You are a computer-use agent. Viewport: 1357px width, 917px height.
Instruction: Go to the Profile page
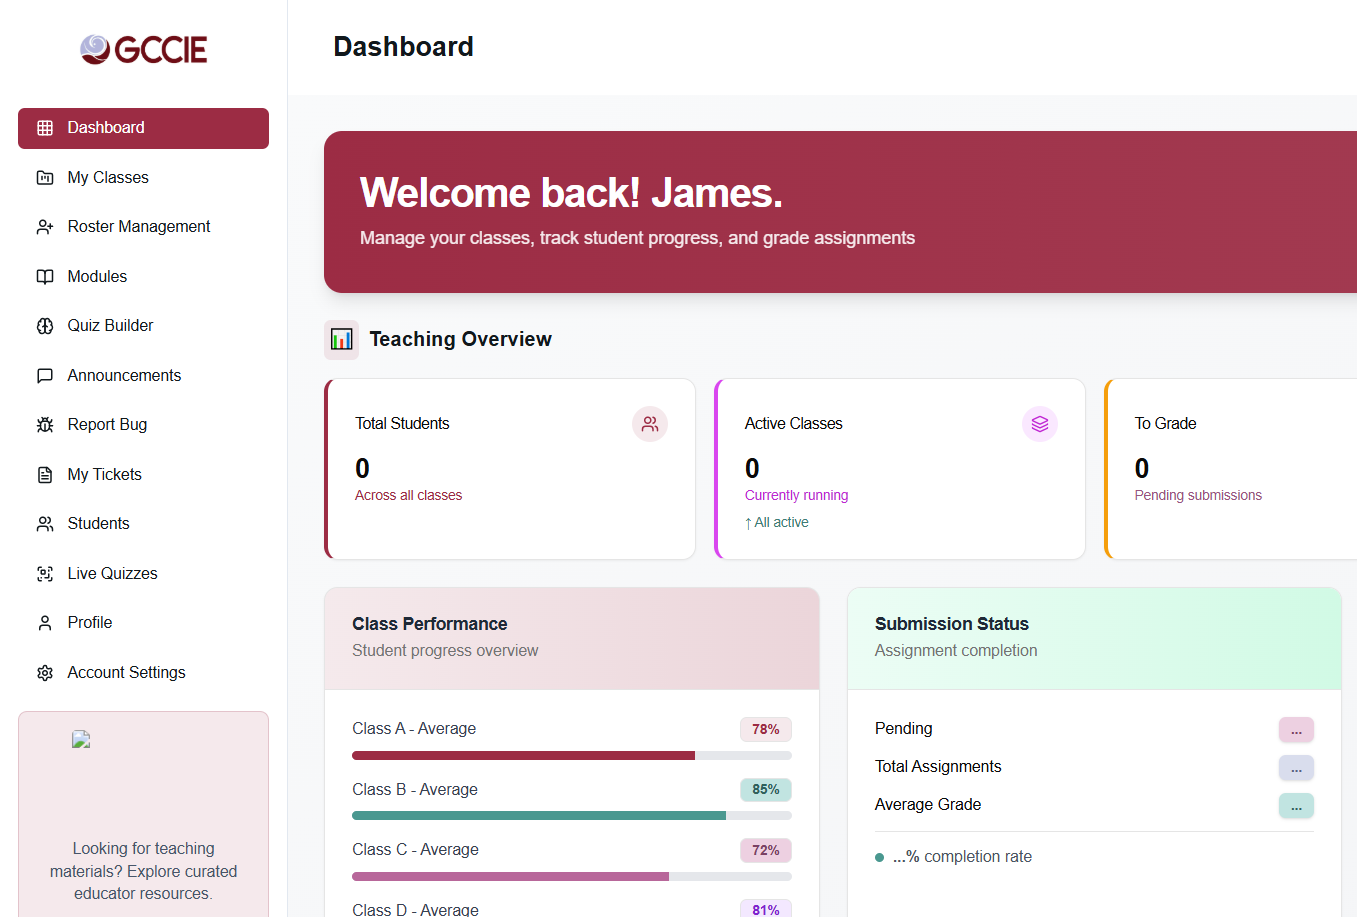(x=87, y=622)
